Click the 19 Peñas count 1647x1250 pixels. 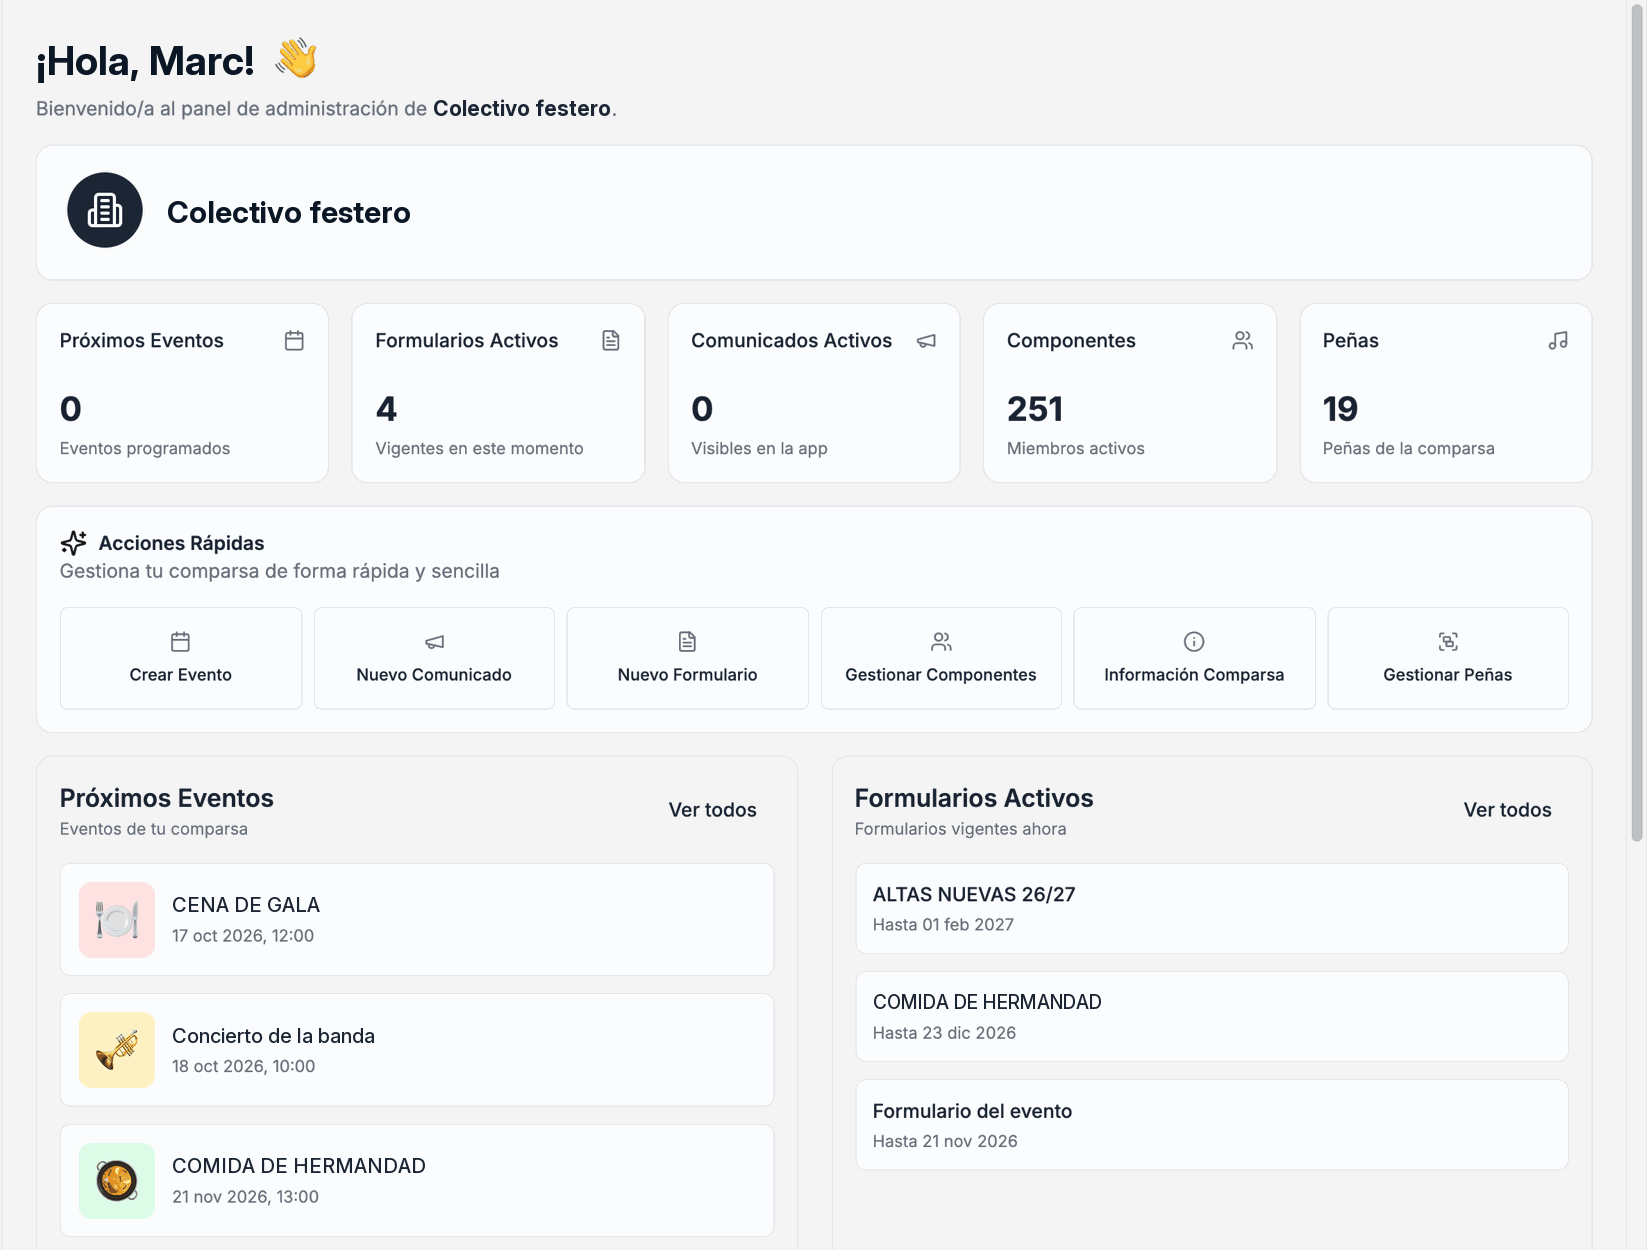click(1340, 409)
